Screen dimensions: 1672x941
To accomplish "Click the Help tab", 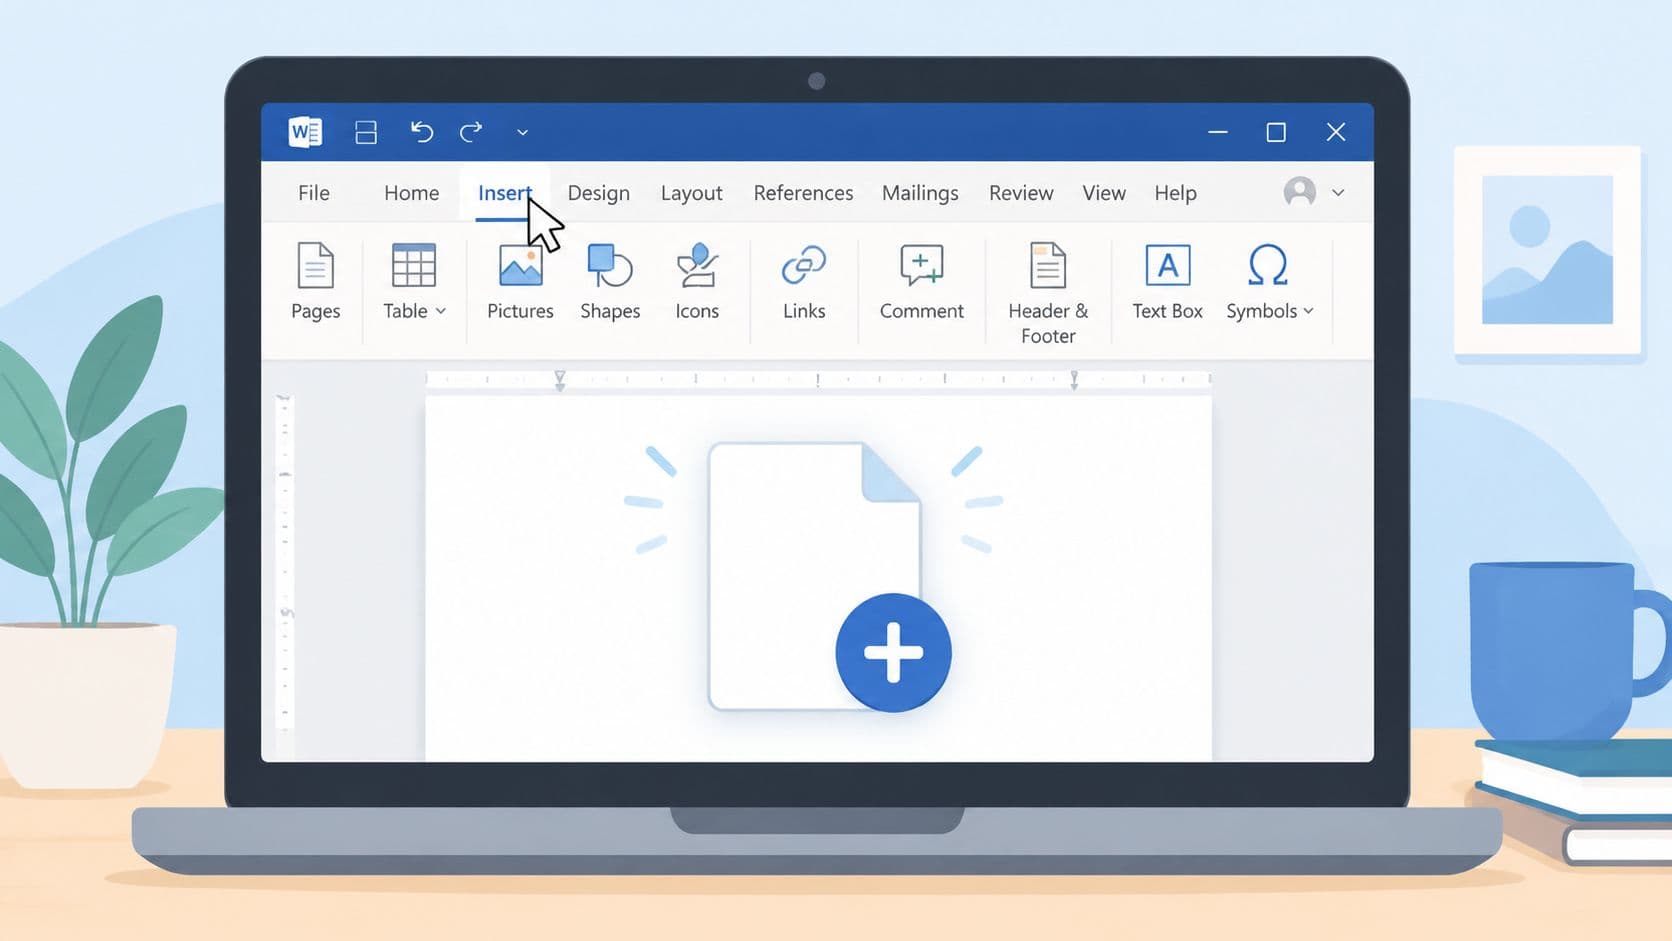I will point(1175,193).
